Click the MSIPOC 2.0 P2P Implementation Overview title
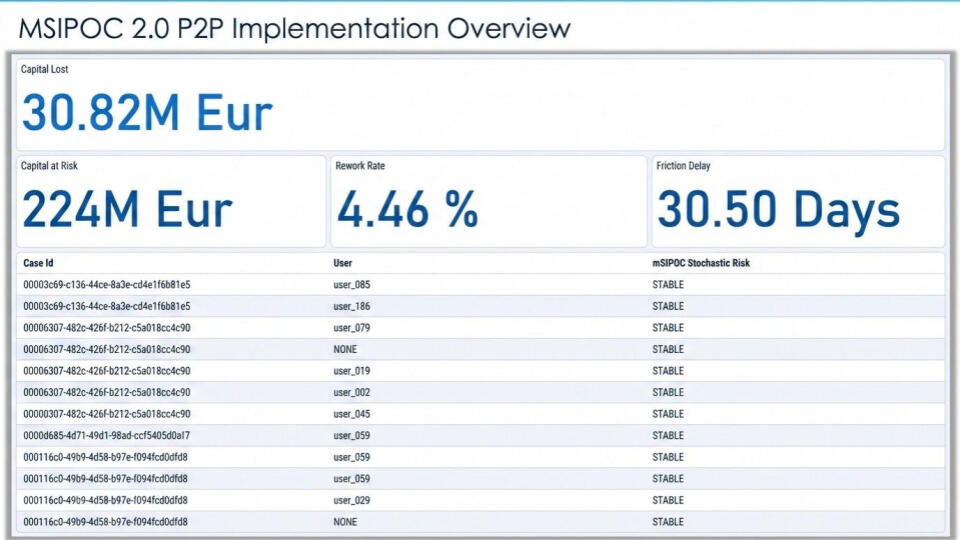The image size is (960, 540). (294, 28)
